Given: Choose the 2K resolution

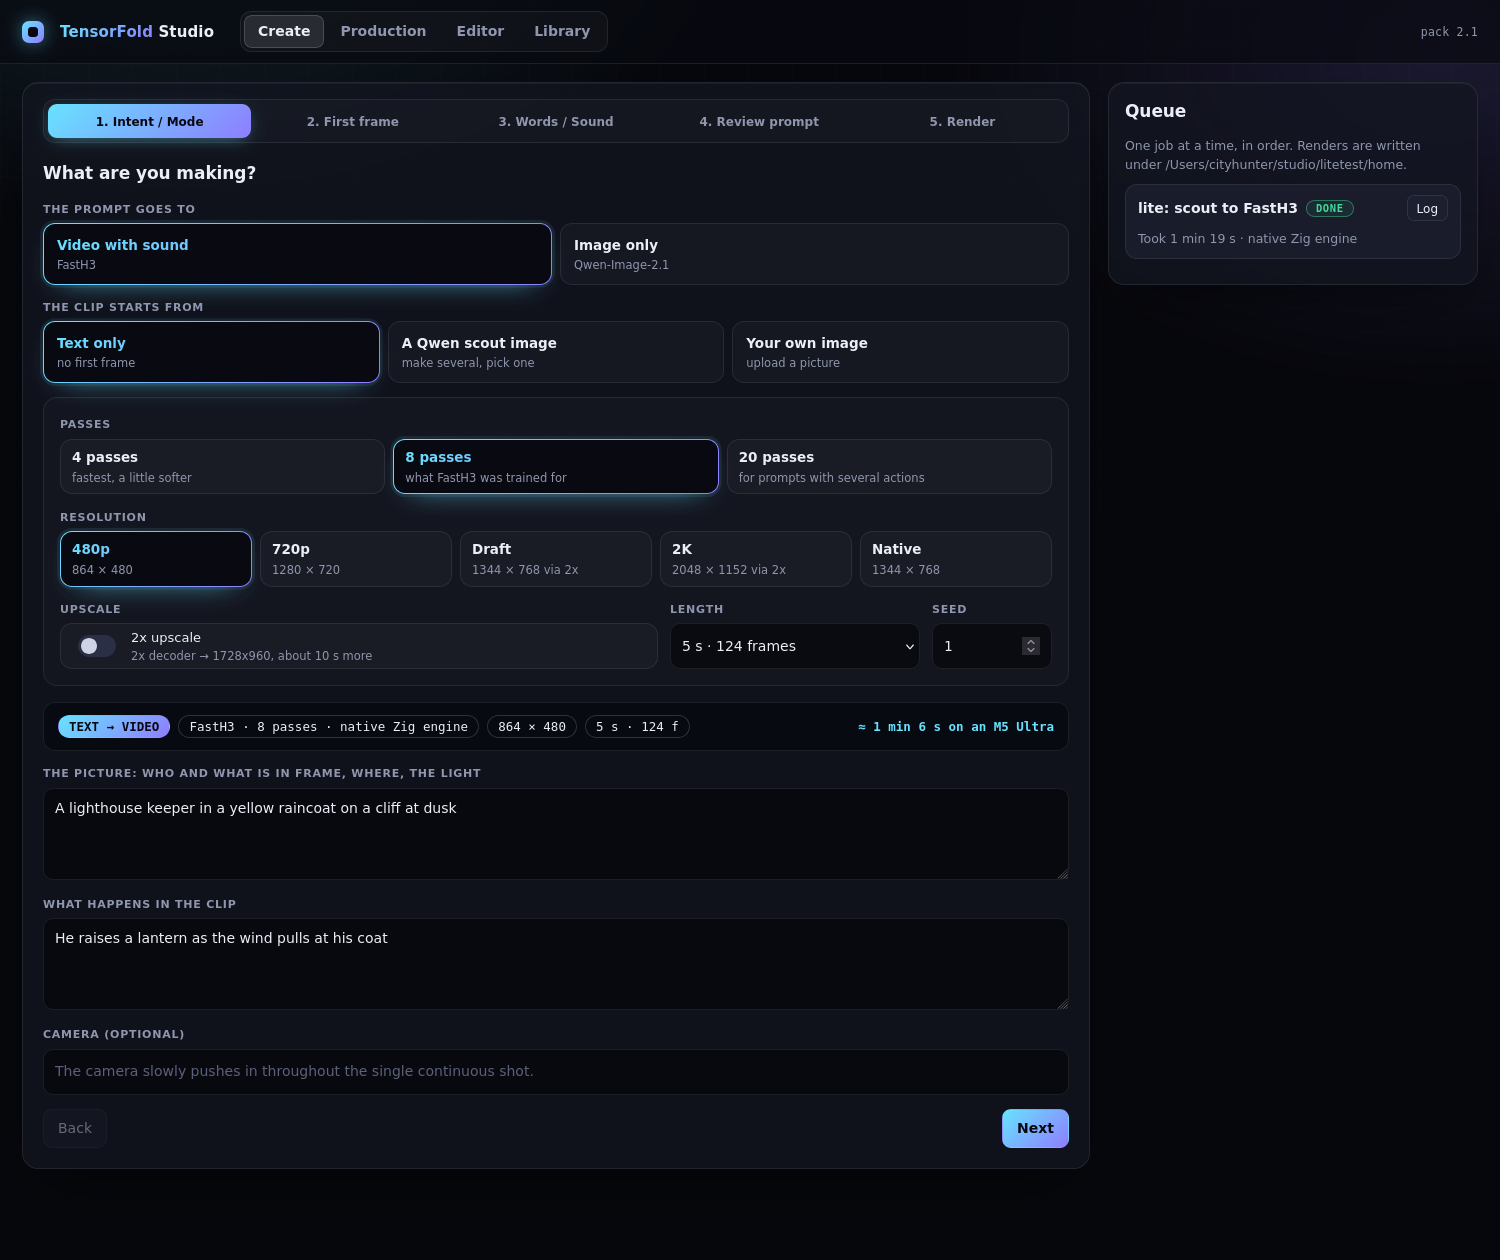Looking at the screenshot, I should tap(756, 559).
